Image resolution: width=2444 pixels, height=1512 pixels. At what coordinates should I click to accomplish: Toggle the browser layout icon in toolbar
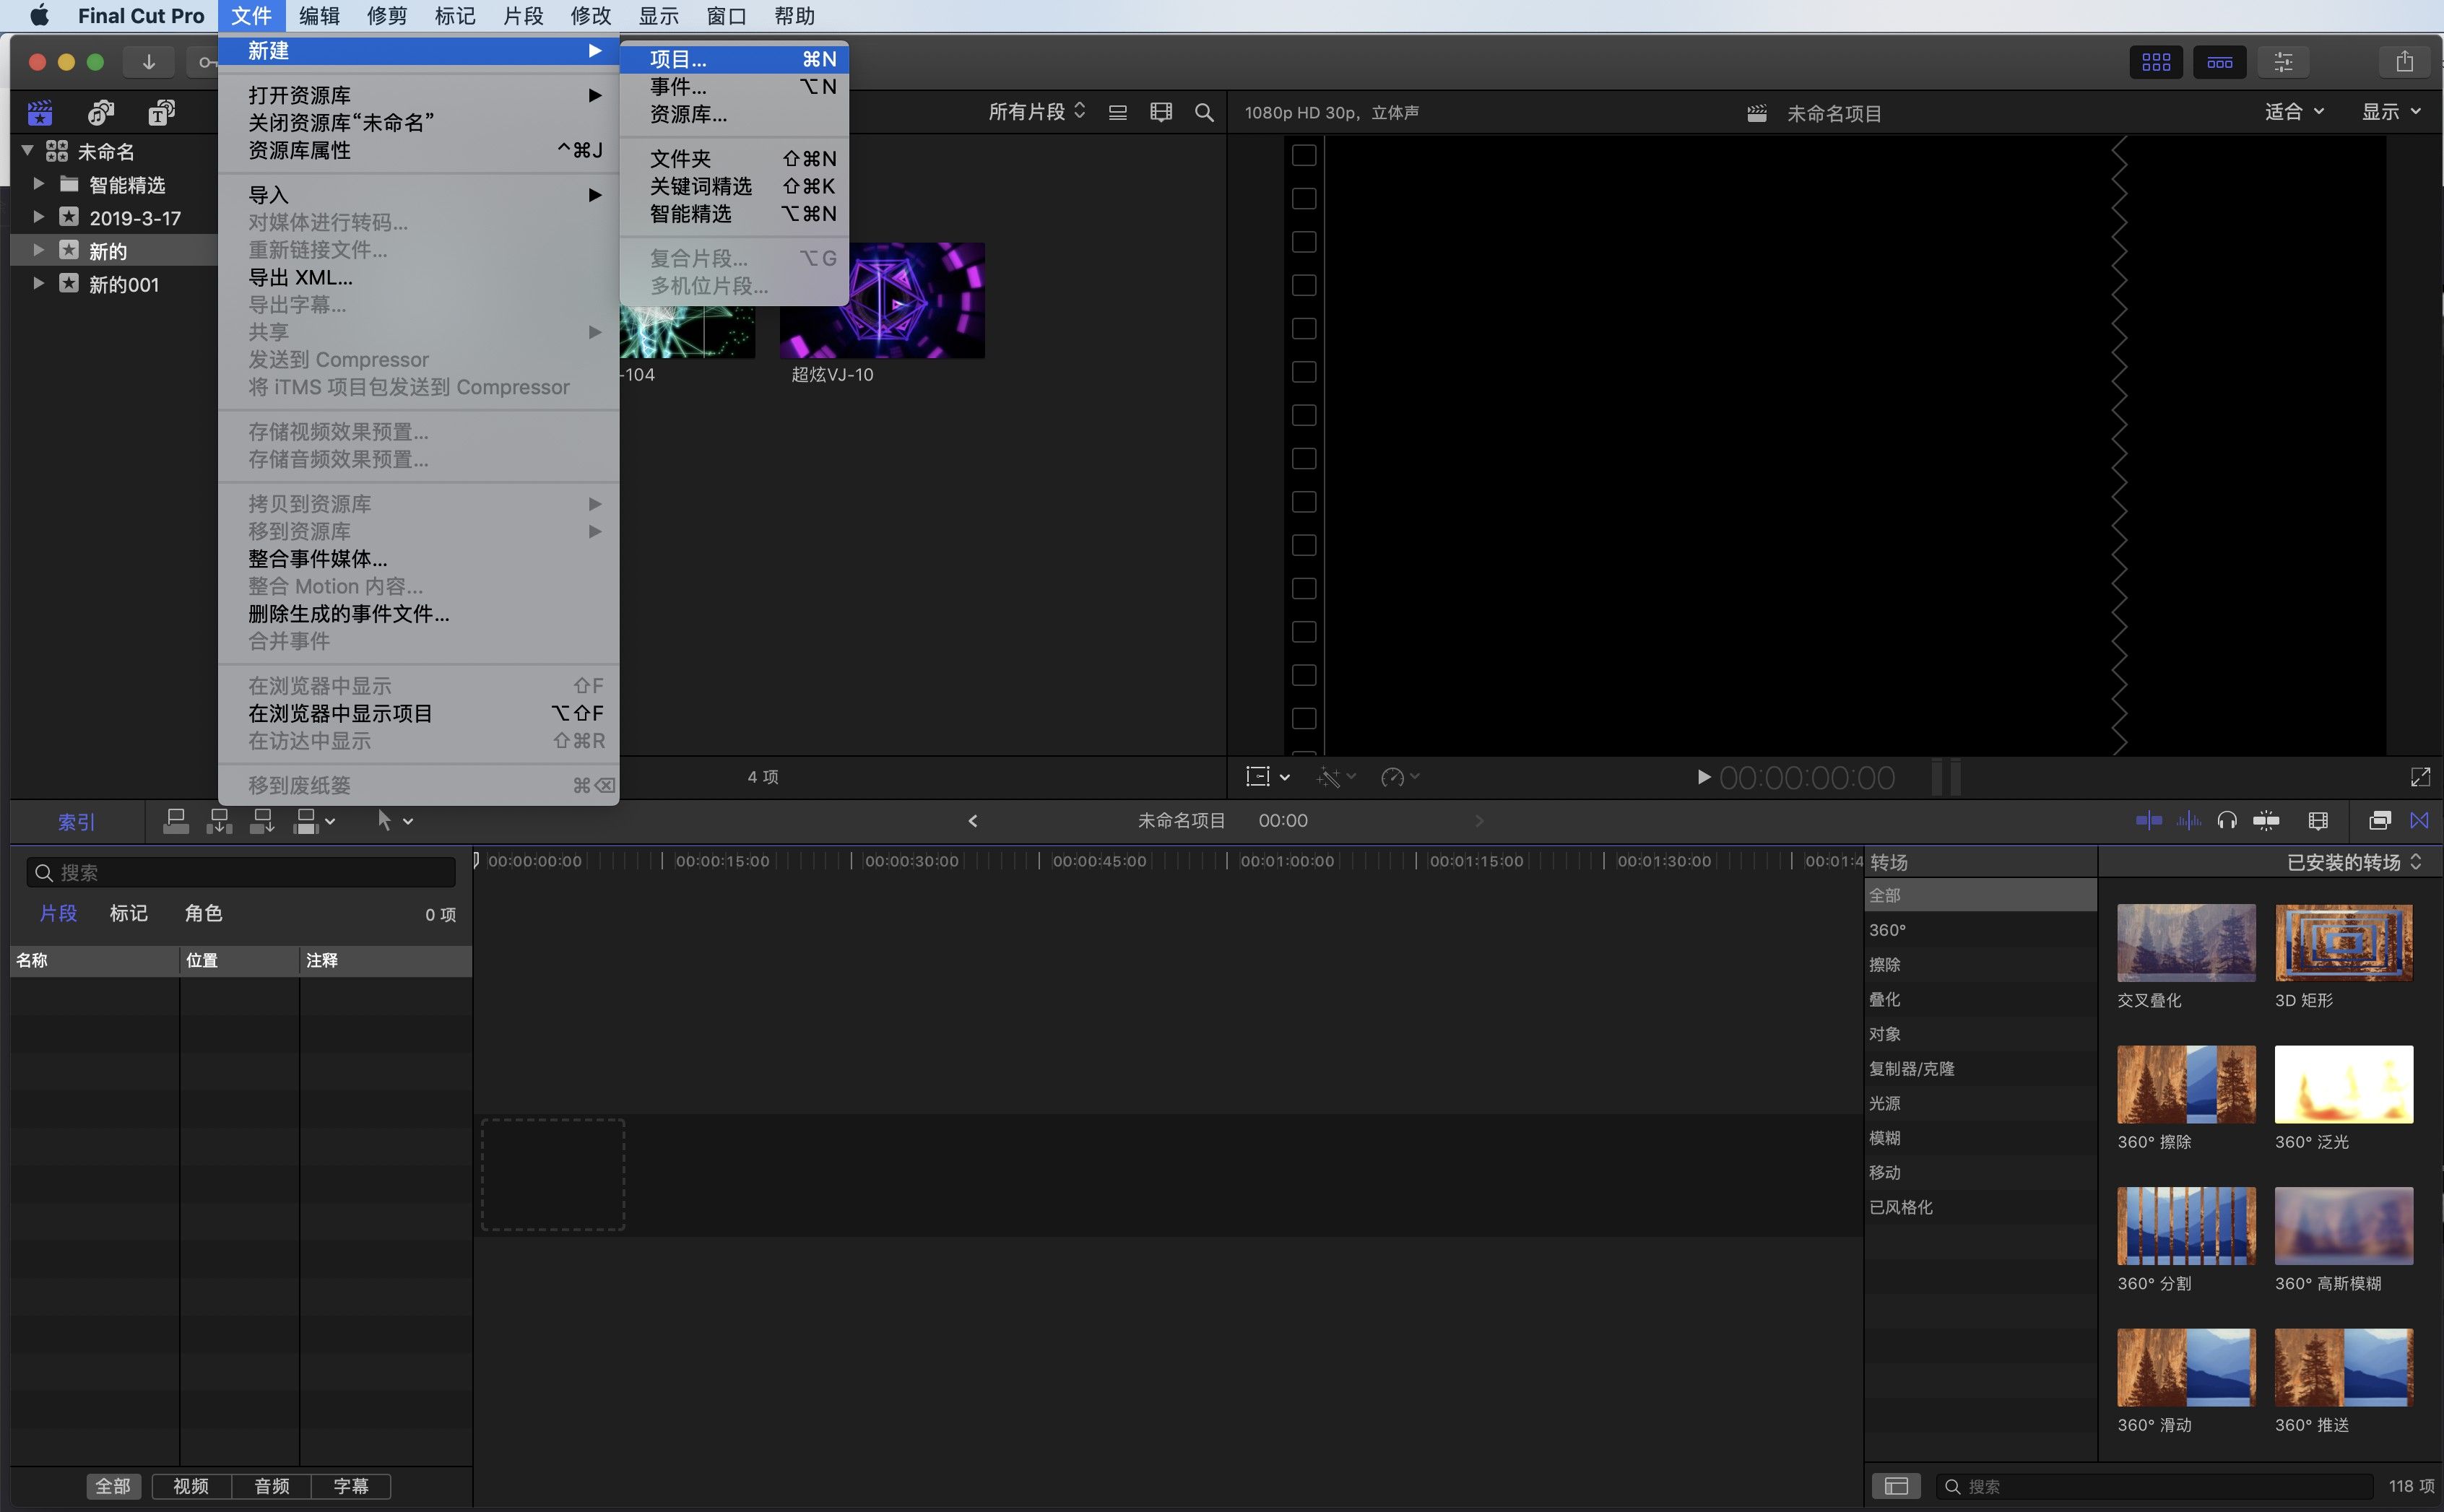[x=2156, y=62]
